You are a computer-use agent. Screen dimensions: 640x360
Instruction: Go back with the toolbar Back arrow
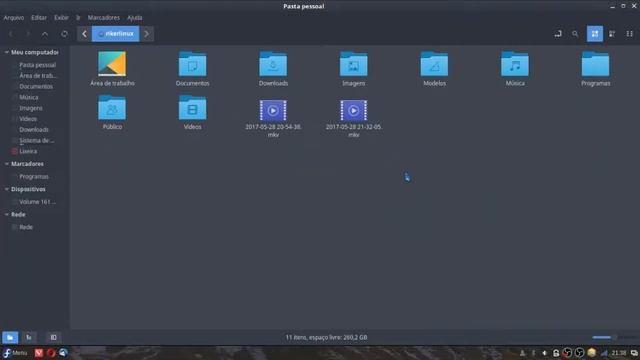11,34
